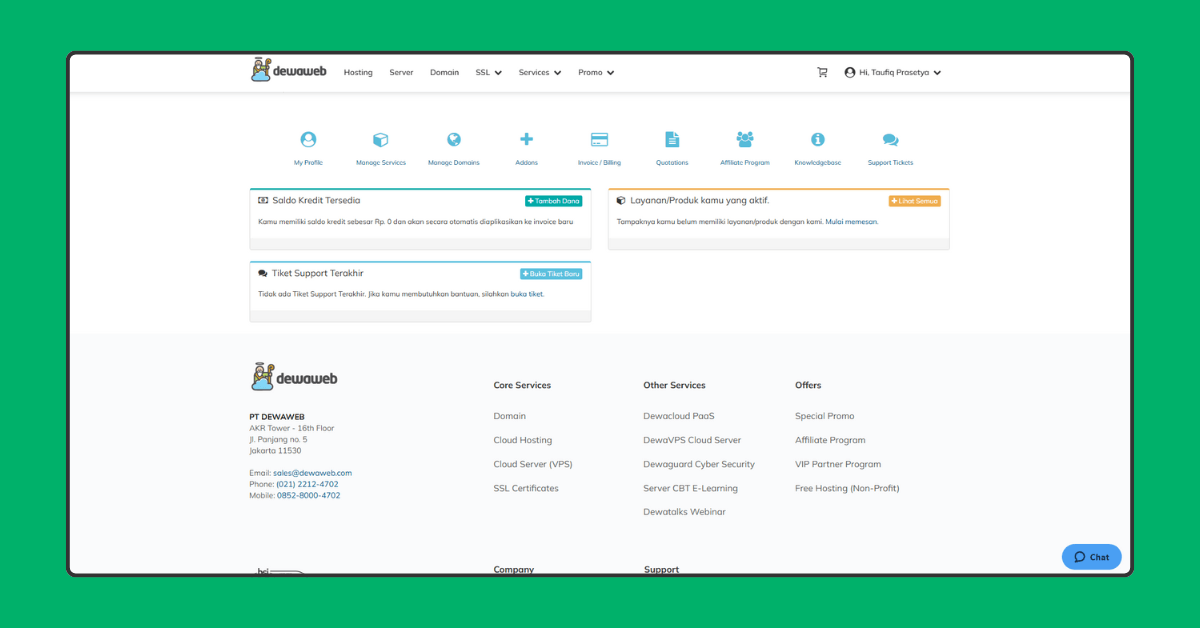Image resolution: width=1200 pixels, height=628 pixels.
Task: Click the Addons plus icon
Action: tap(526, 140)
